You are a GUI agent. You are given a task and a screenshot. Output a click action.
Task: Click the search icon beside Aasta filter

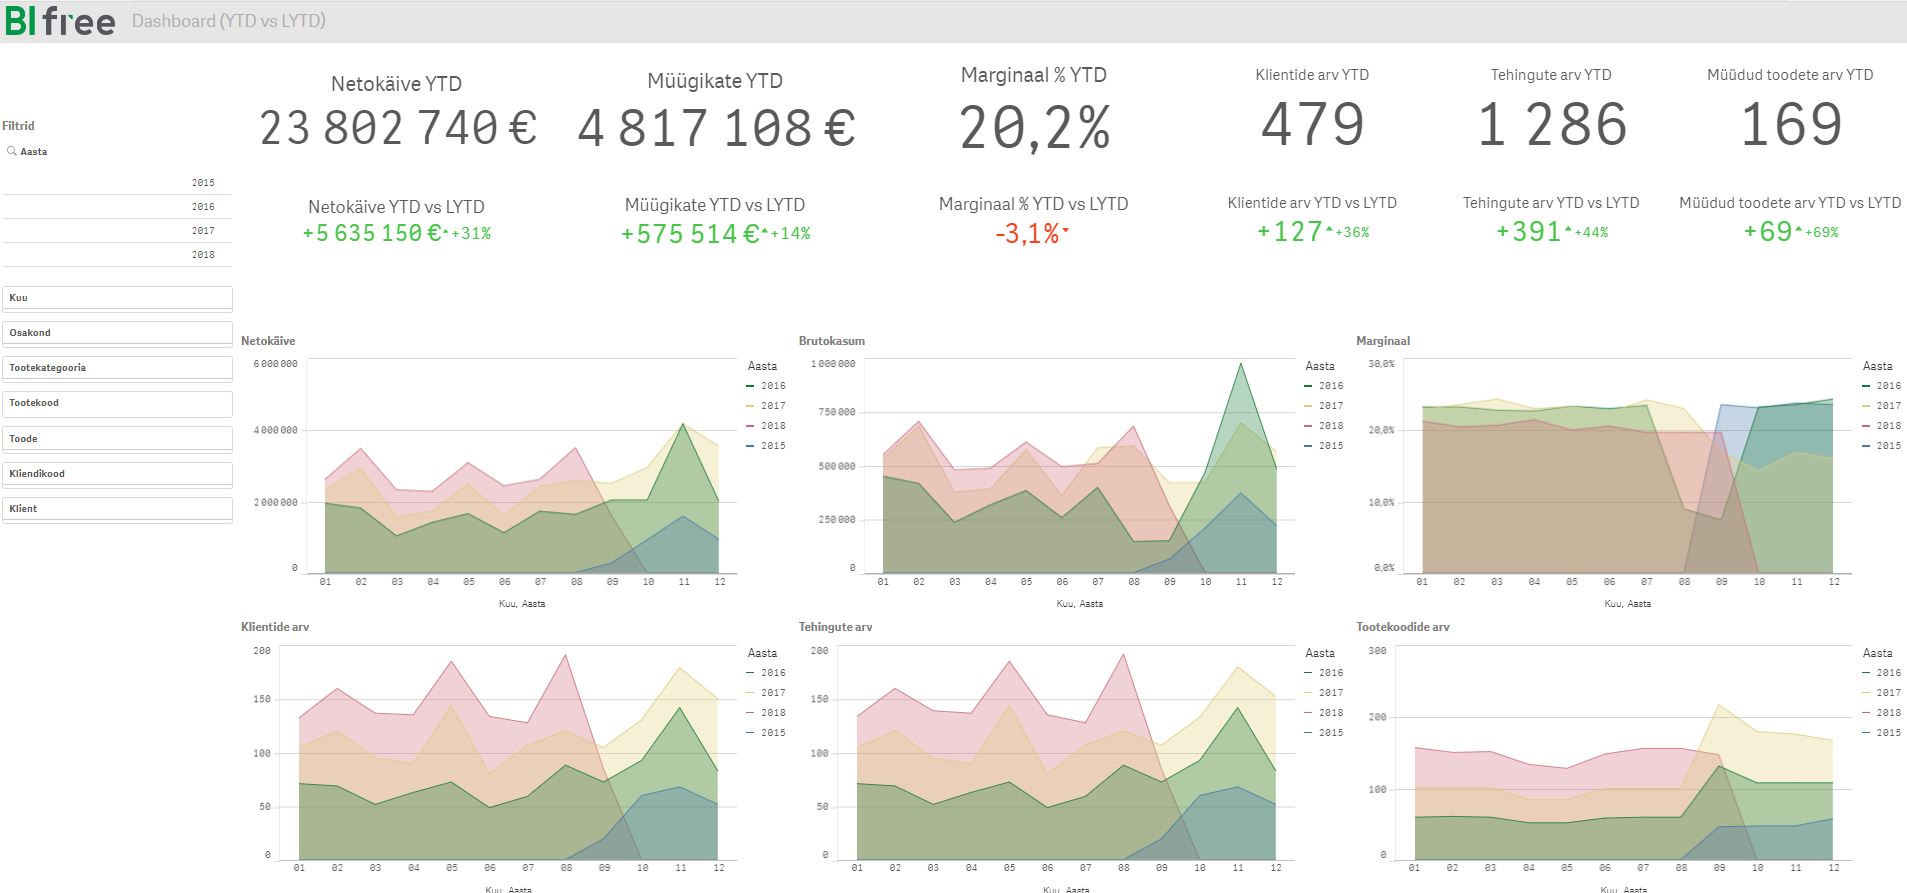click(x=12, y=152)
